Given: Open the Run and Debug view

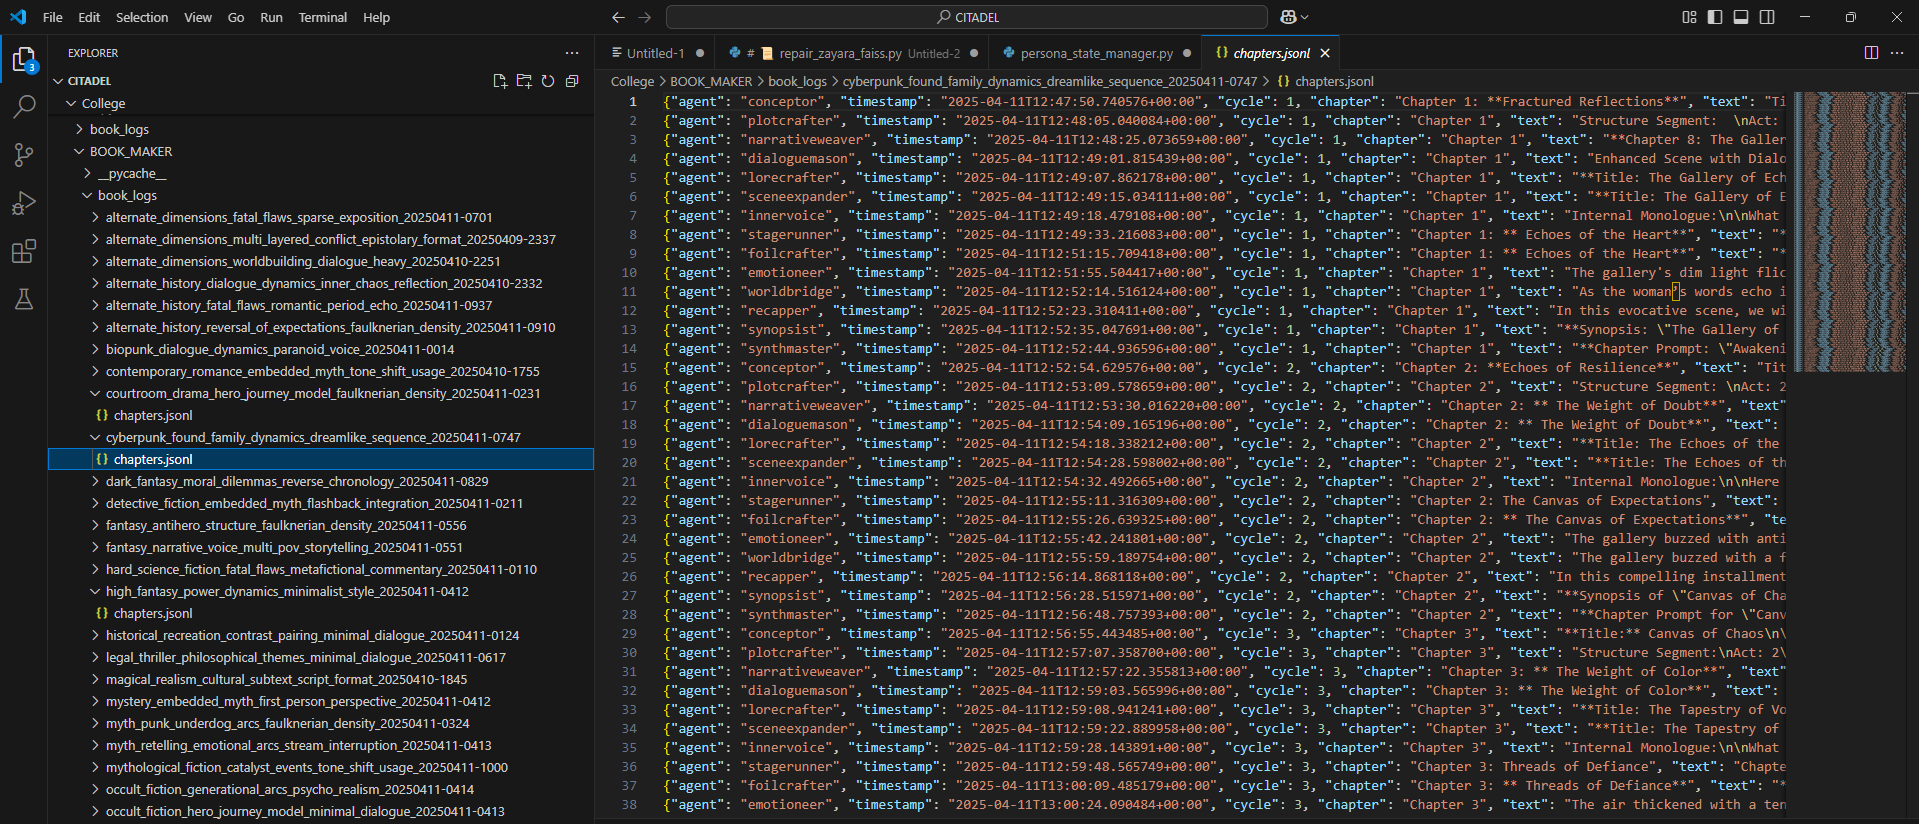Looking at the screenshot, I should (24, 203).
